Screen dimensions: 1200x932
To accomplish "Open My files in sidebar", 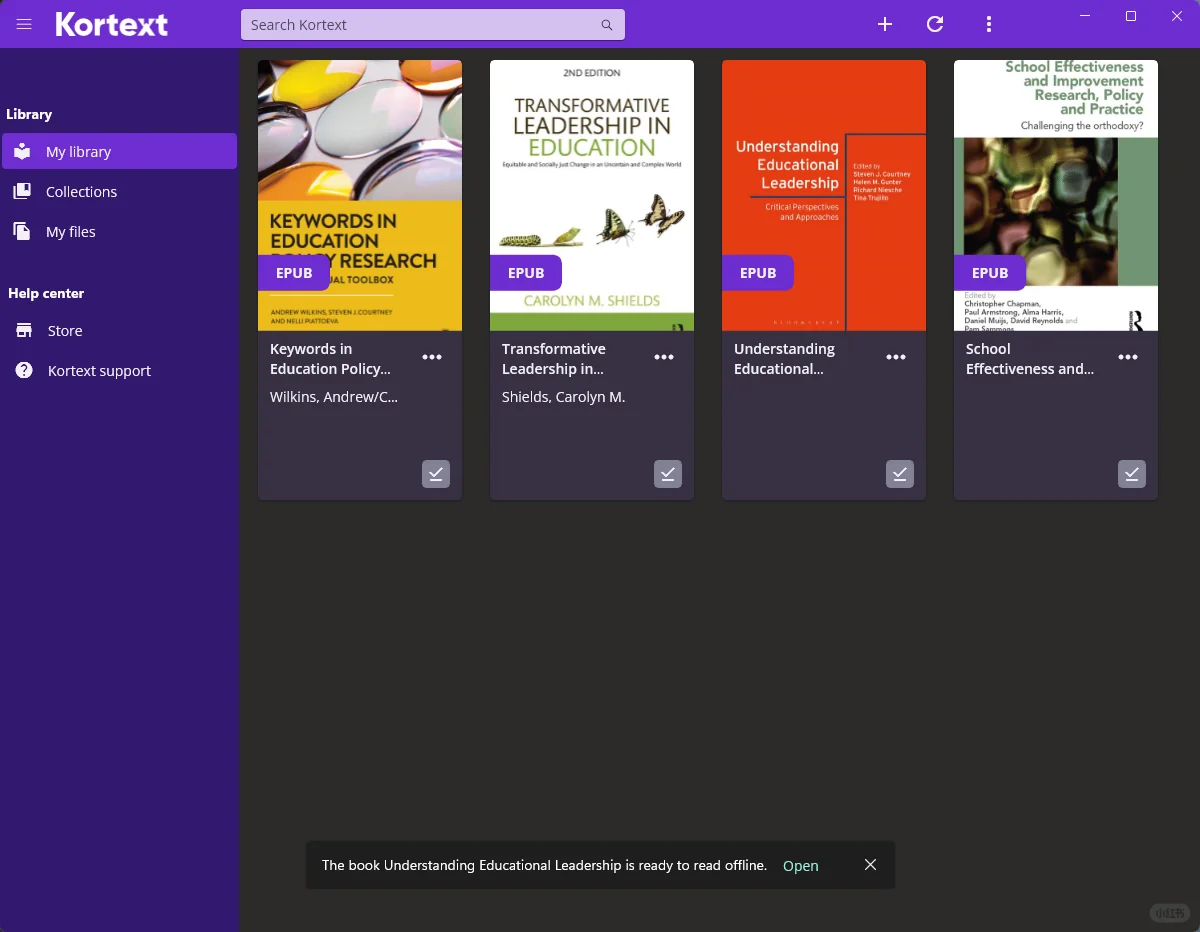I will tap(119, 231).
